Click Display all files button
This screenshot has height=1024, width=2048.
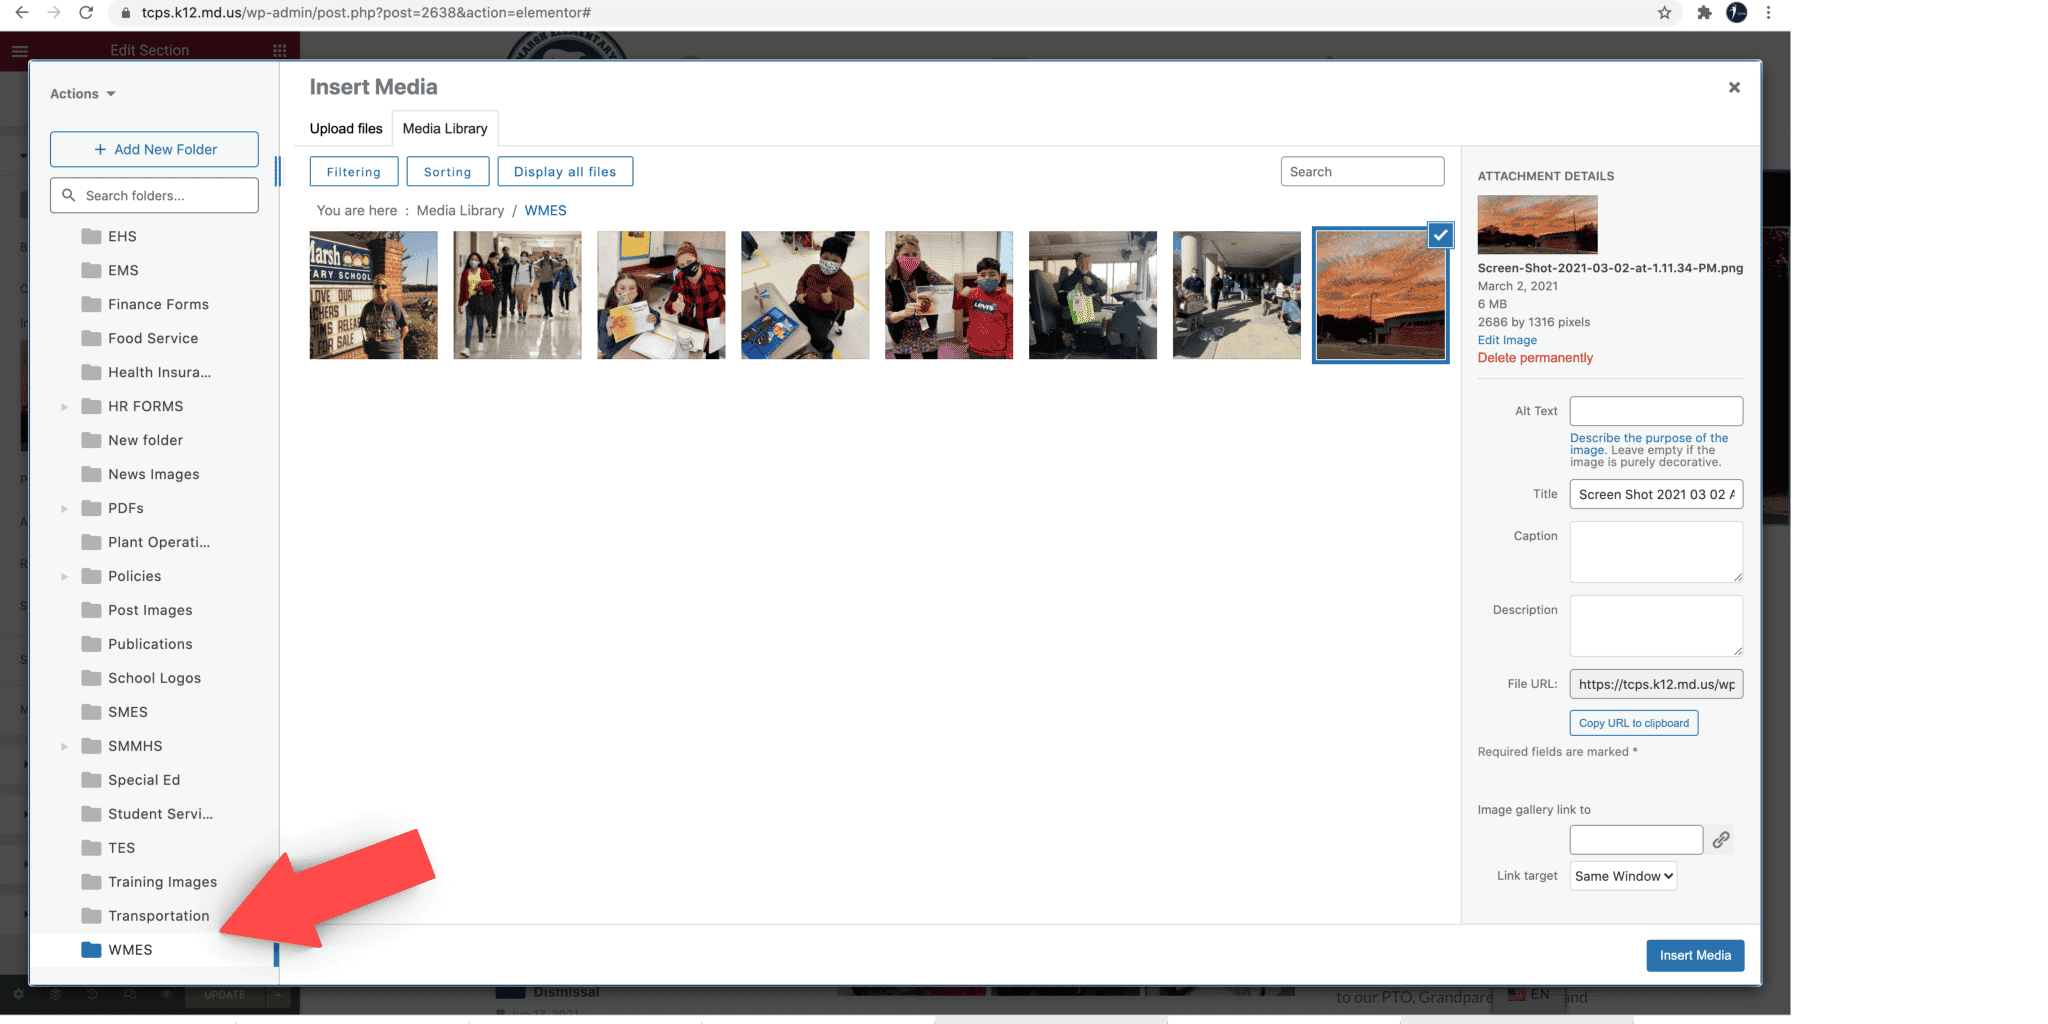565,172
